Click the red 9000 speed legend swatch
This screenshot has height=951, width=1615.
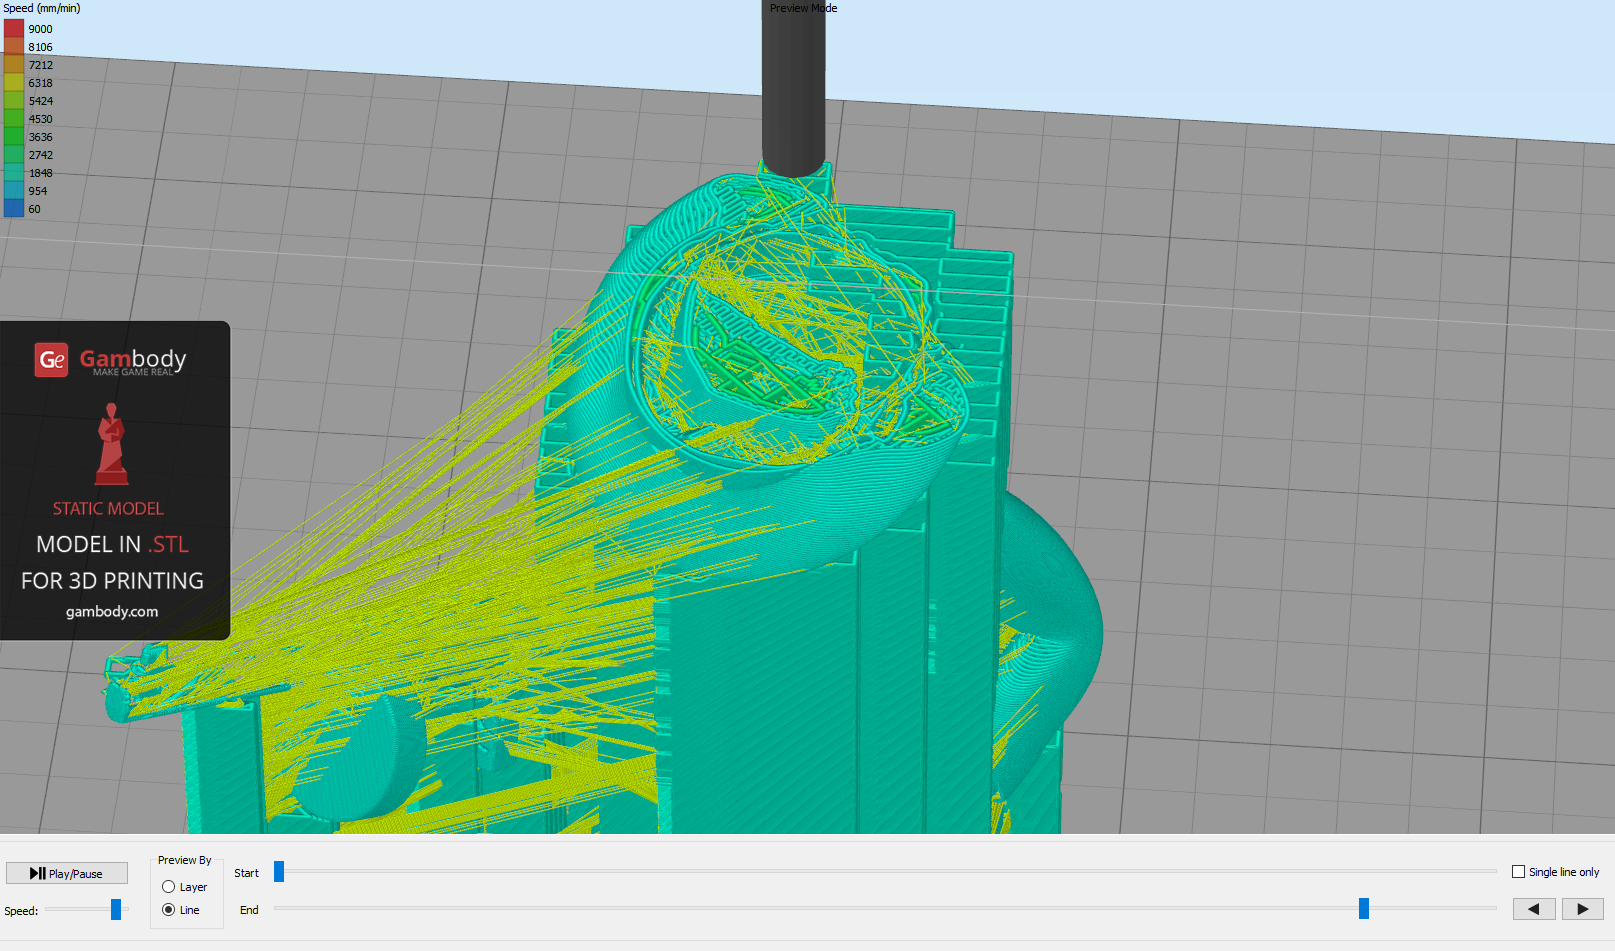click(14, 29)
